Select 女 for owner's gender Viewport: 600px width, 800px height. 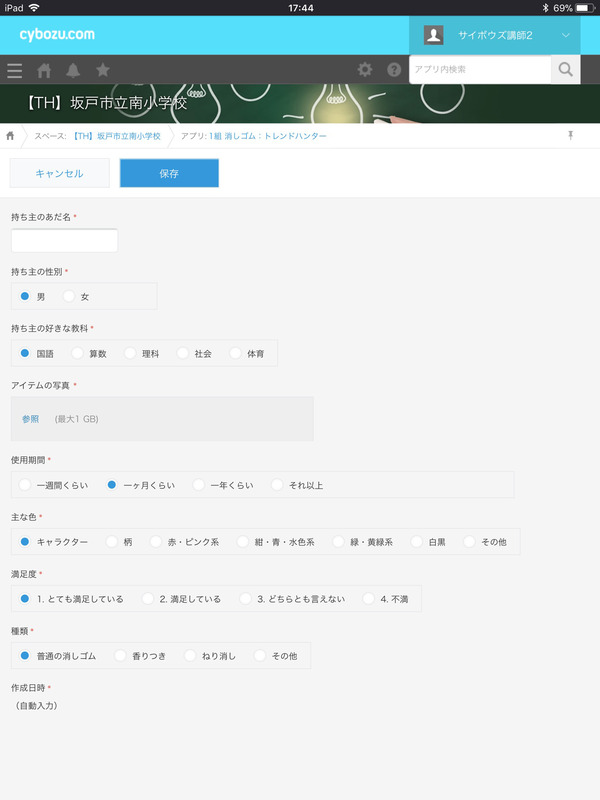70,297
